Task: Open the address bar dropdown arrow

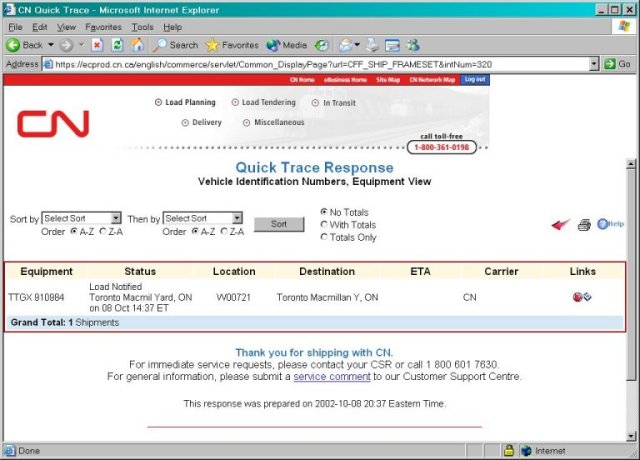Action: [x=594, y=64]
